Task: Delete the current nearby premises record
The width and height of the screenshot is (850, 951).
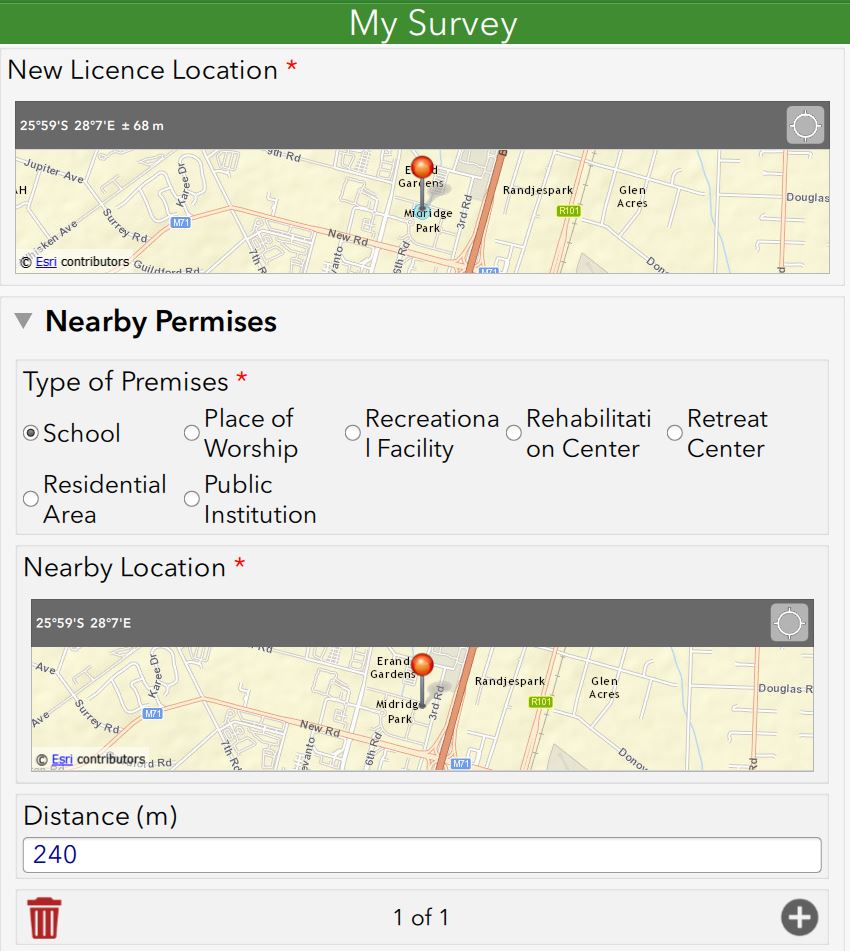Action: [44, 917]
